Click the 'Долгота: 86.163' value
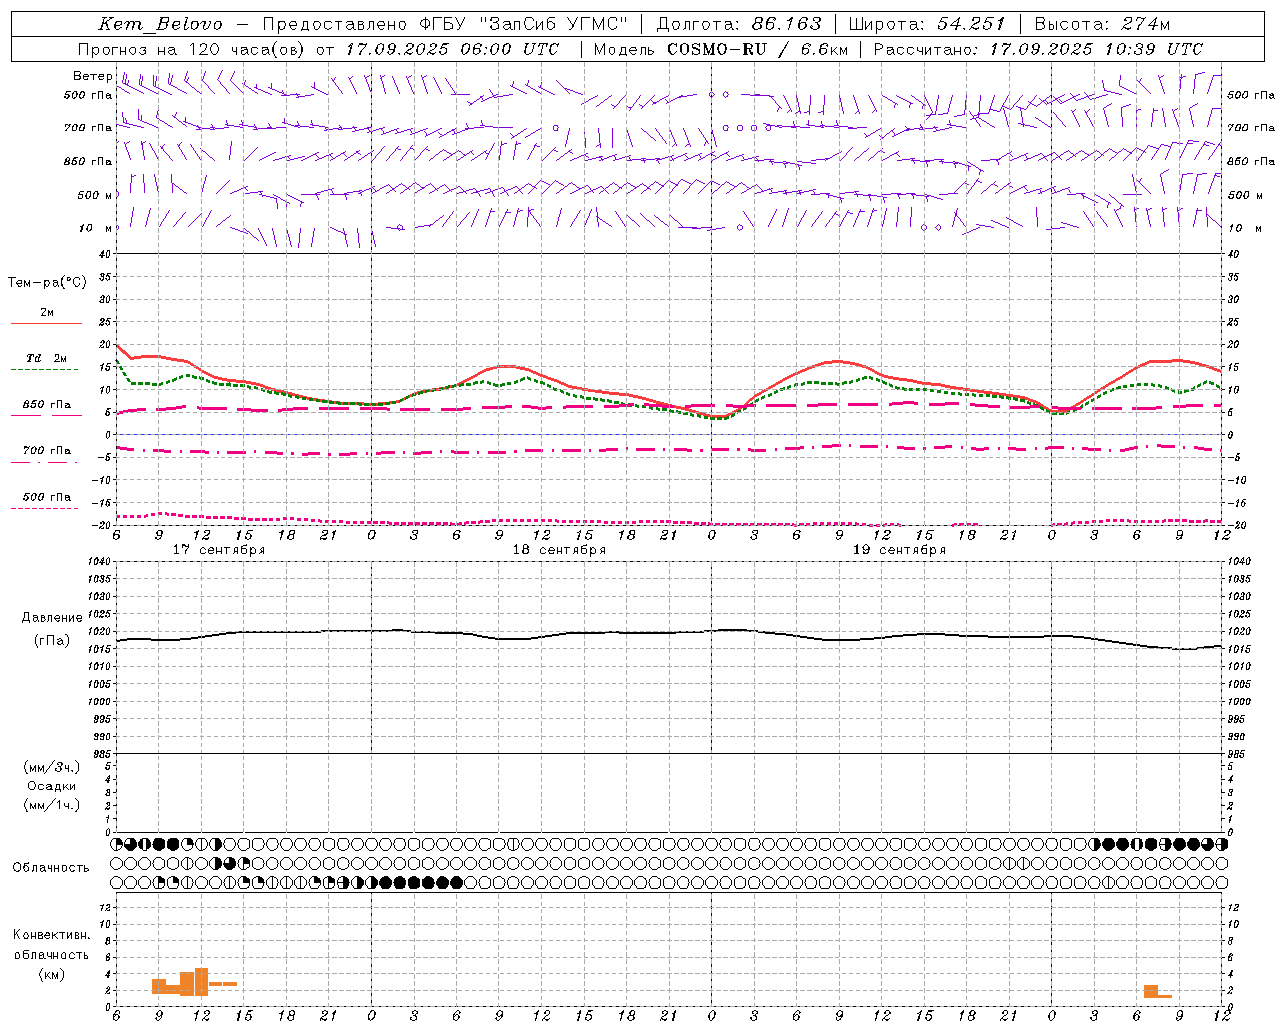1280x1024 pixels. 739,24
